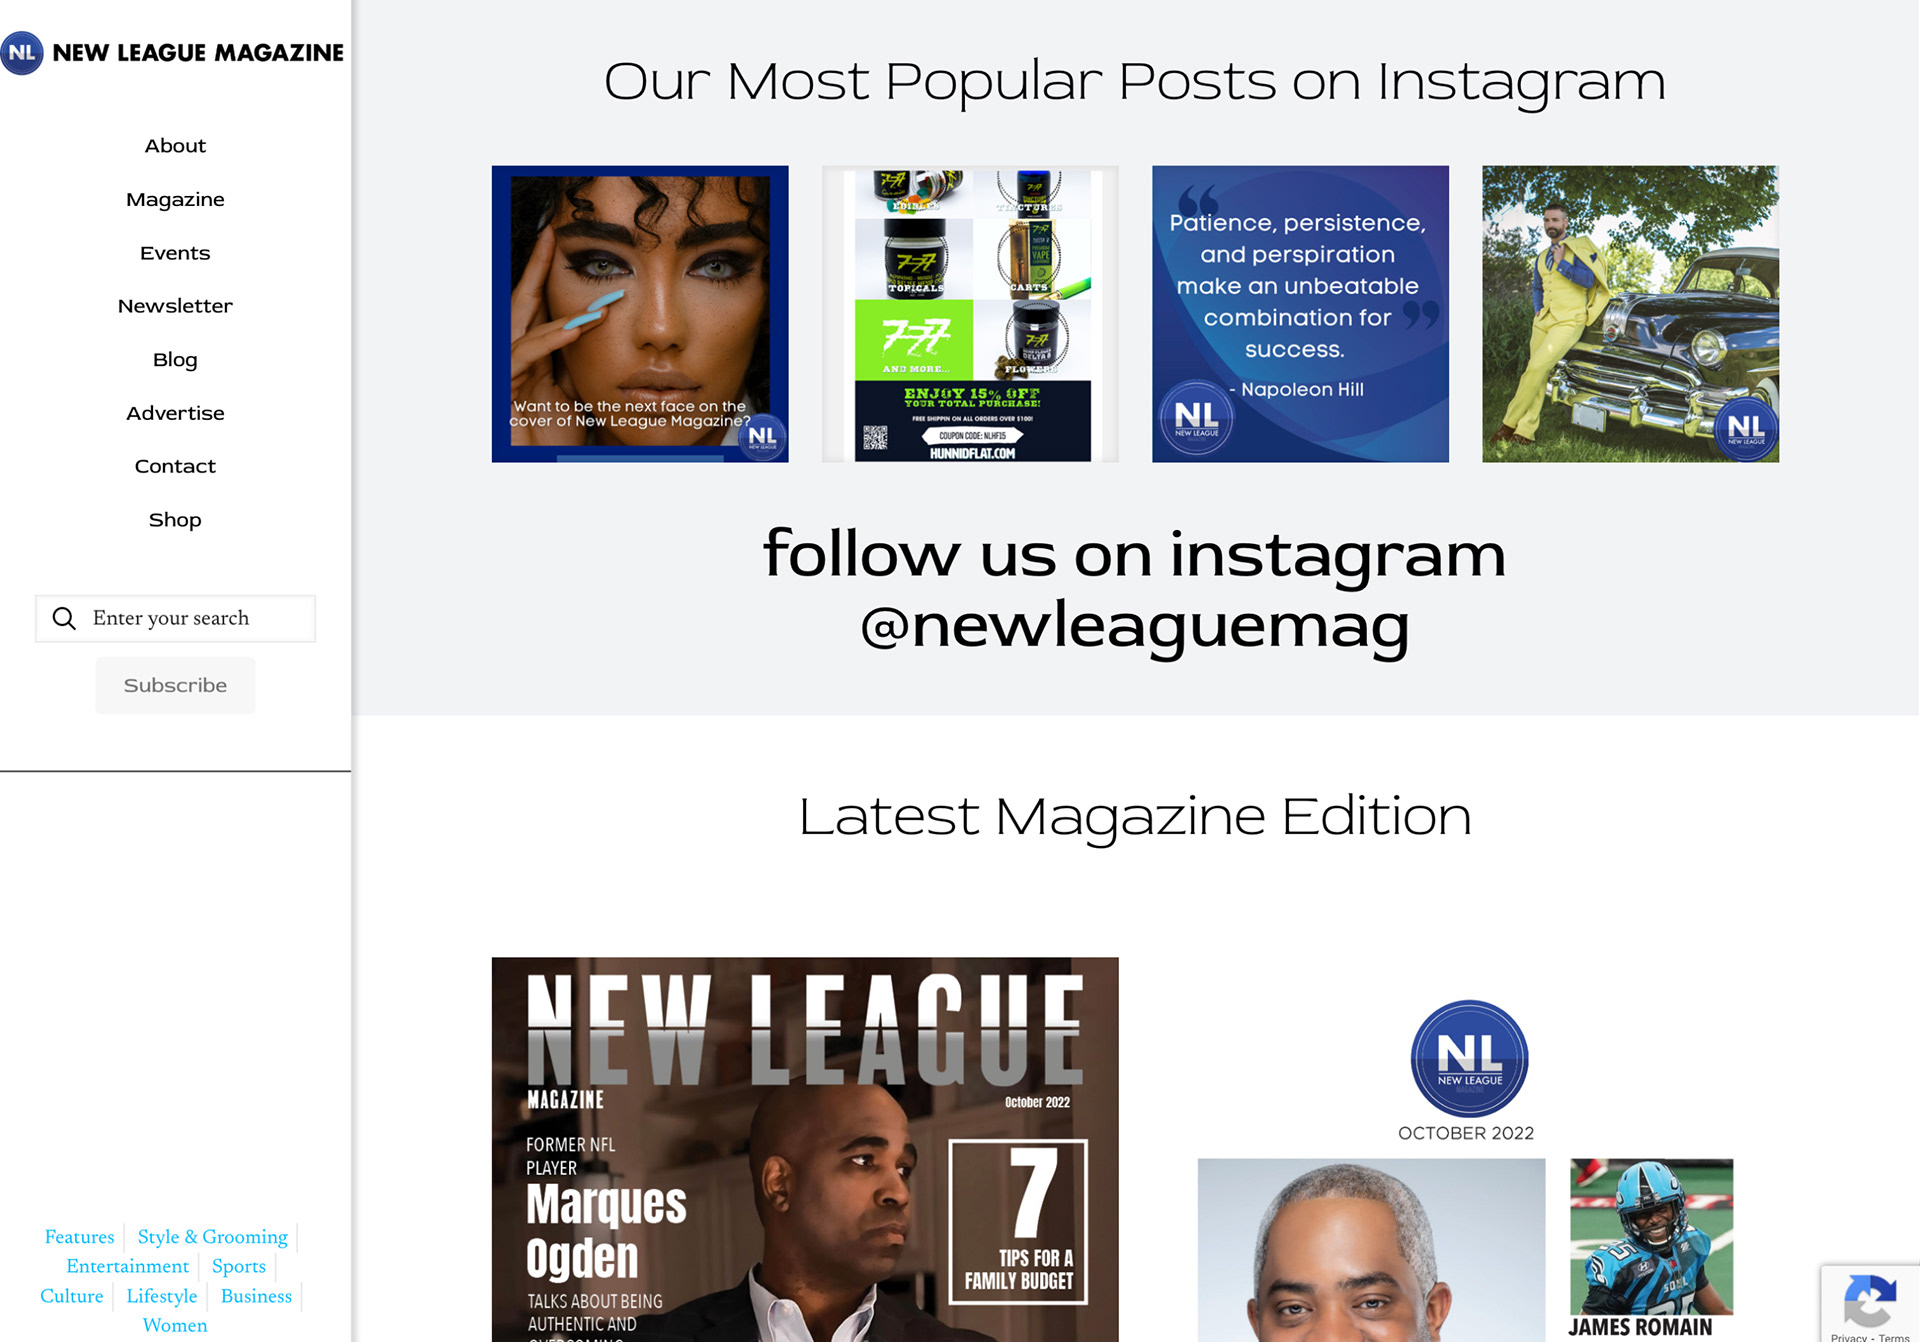
Task: Focus the Enter your search field
Action: click(175, 619)
